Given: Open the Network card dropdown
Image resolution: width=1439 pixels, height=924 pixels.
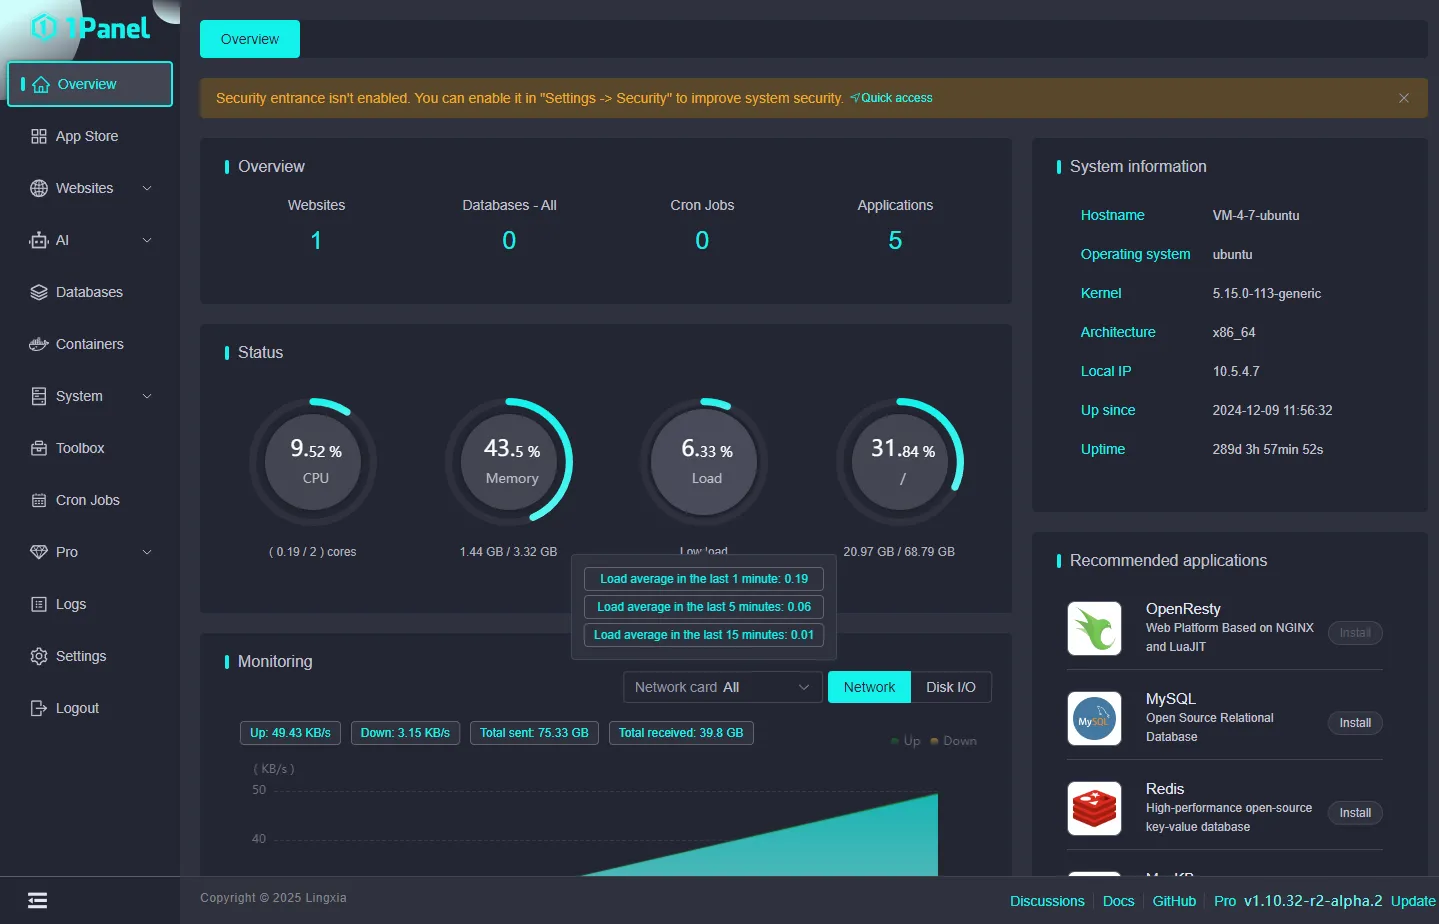Looking at the screenshot, I should pos(722,687).
